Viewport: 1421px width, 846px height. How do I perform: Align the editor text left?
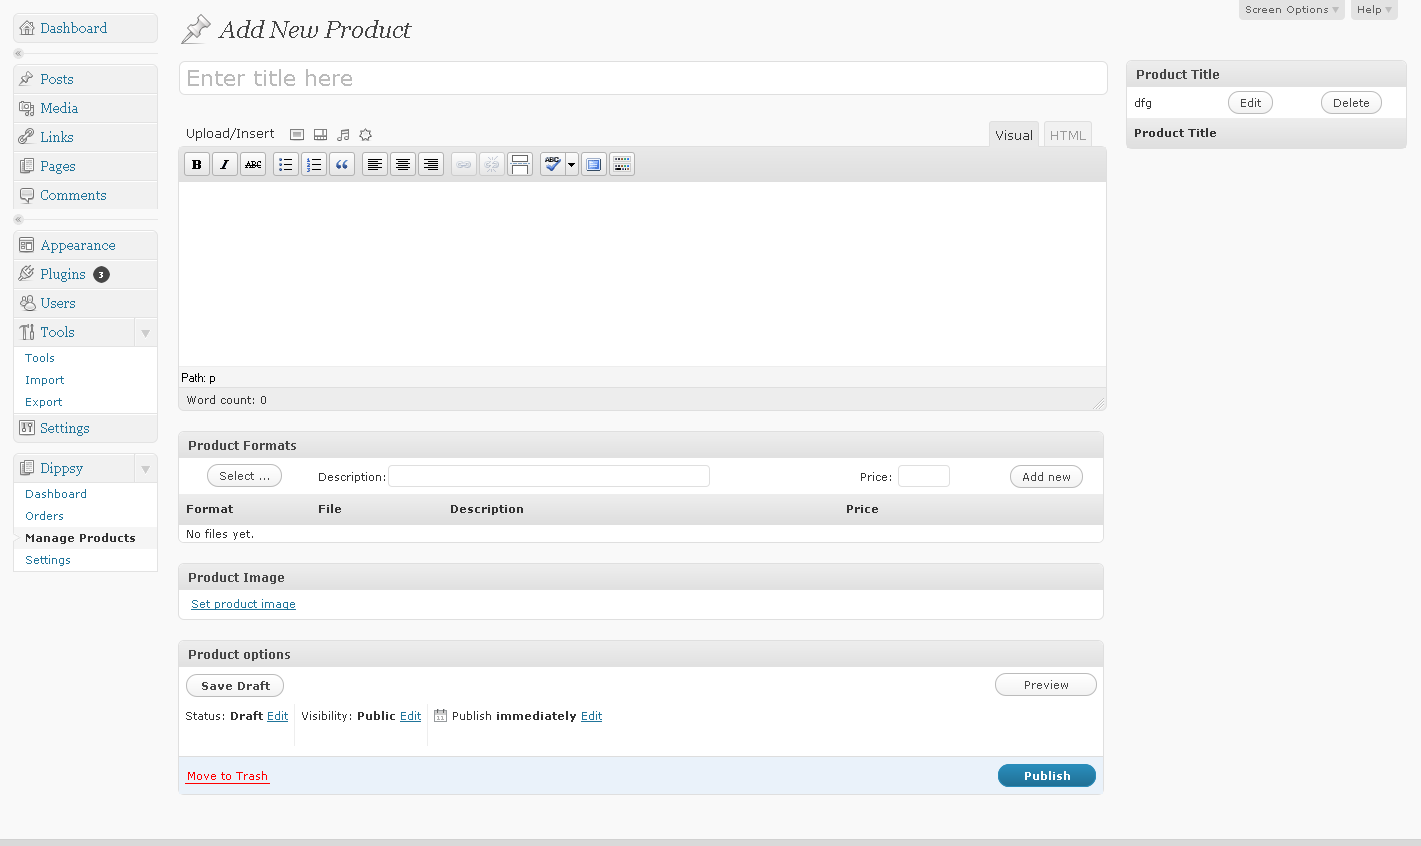(x=375, y=165)
